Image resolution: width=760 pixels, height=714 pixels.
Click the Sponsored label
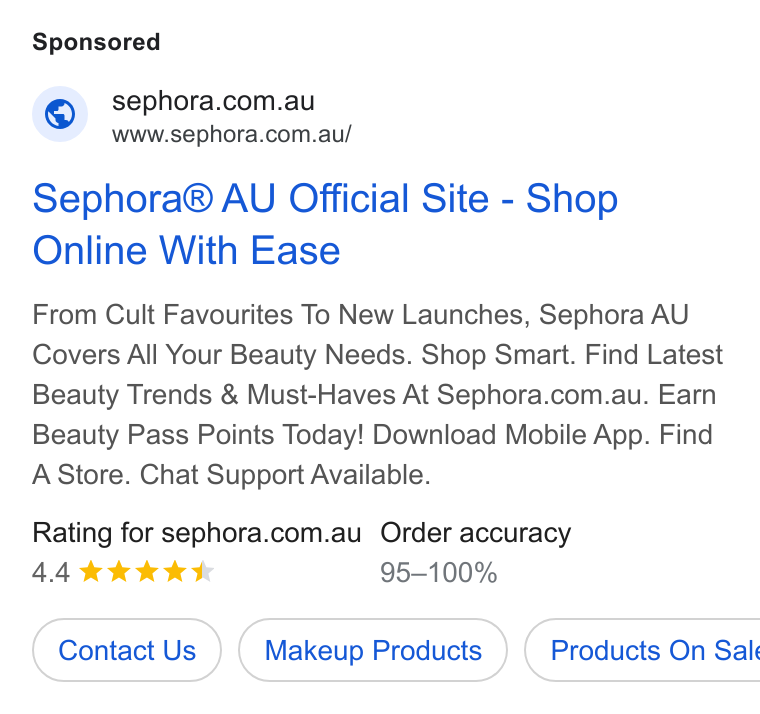click(x=96, y=42)
